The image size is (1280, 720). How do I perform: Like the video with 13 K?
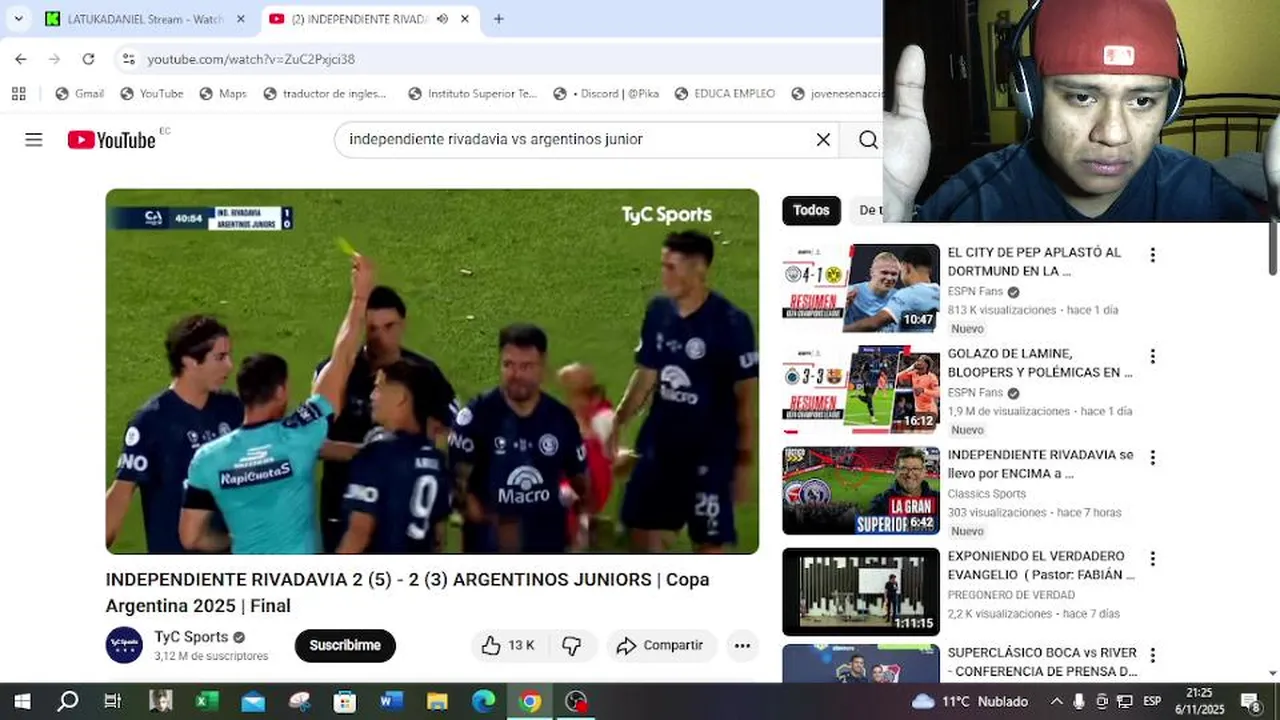tap(508, 646)
